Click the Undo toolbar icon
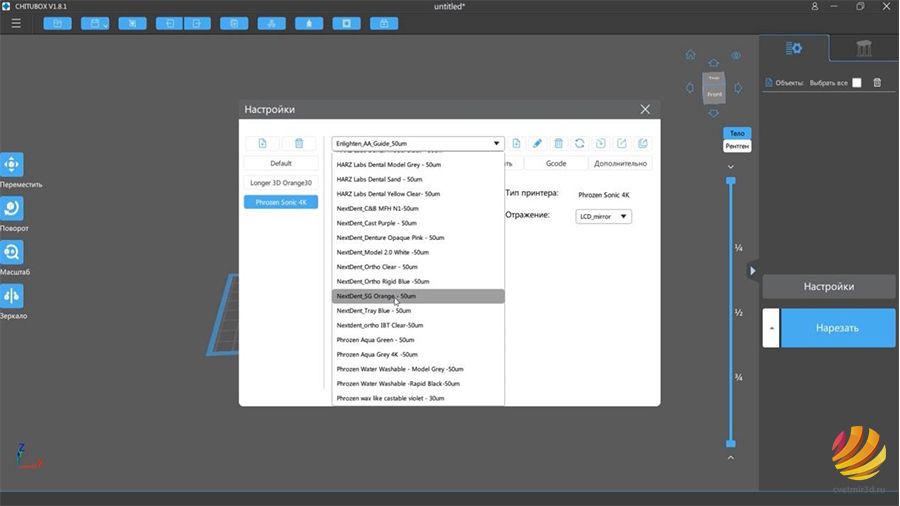The height and width of the screenshot is (506, 900). pos(169,24)
